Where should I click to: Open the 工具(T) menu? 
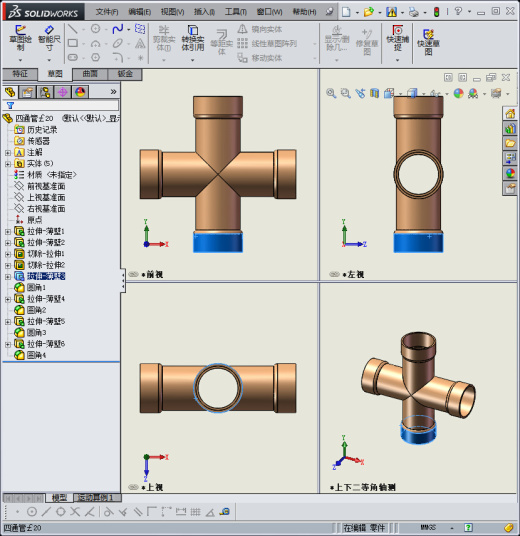236,12
